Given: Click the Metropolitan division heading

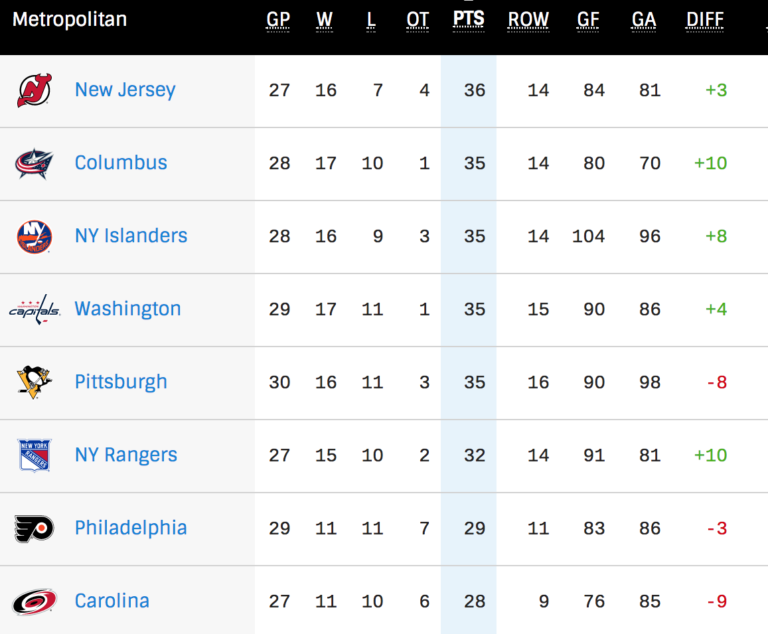Looking at the screenshot, I should point(69,20).
